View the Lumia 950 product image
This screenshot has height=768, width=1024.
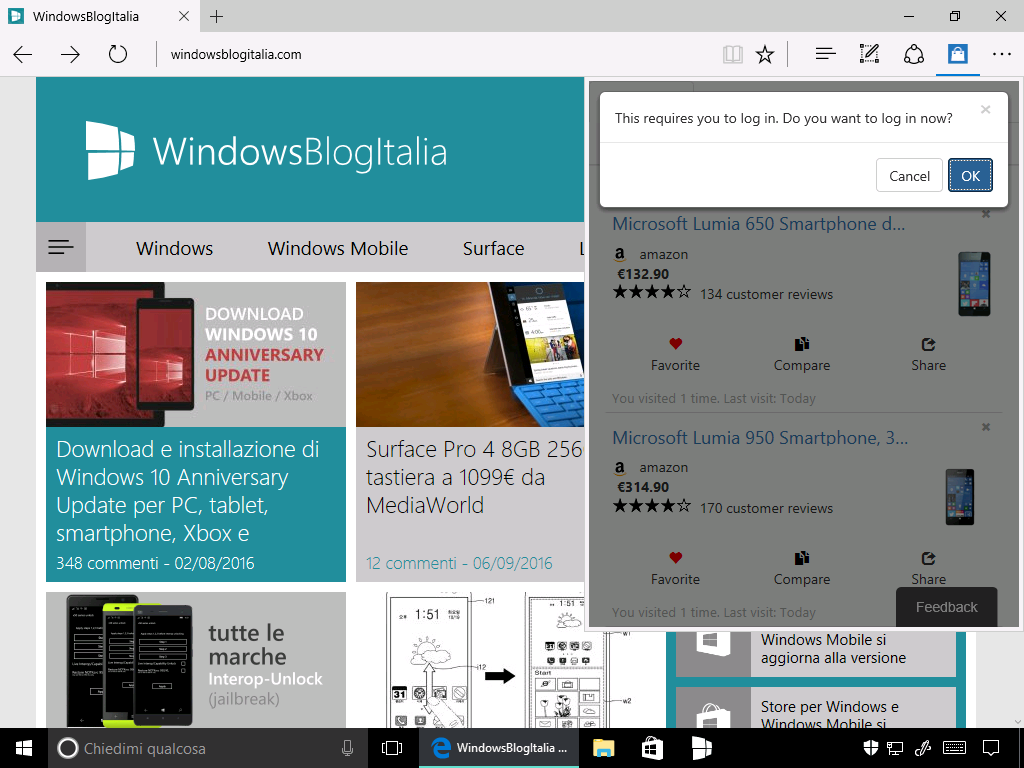click(x=960, y=497)
